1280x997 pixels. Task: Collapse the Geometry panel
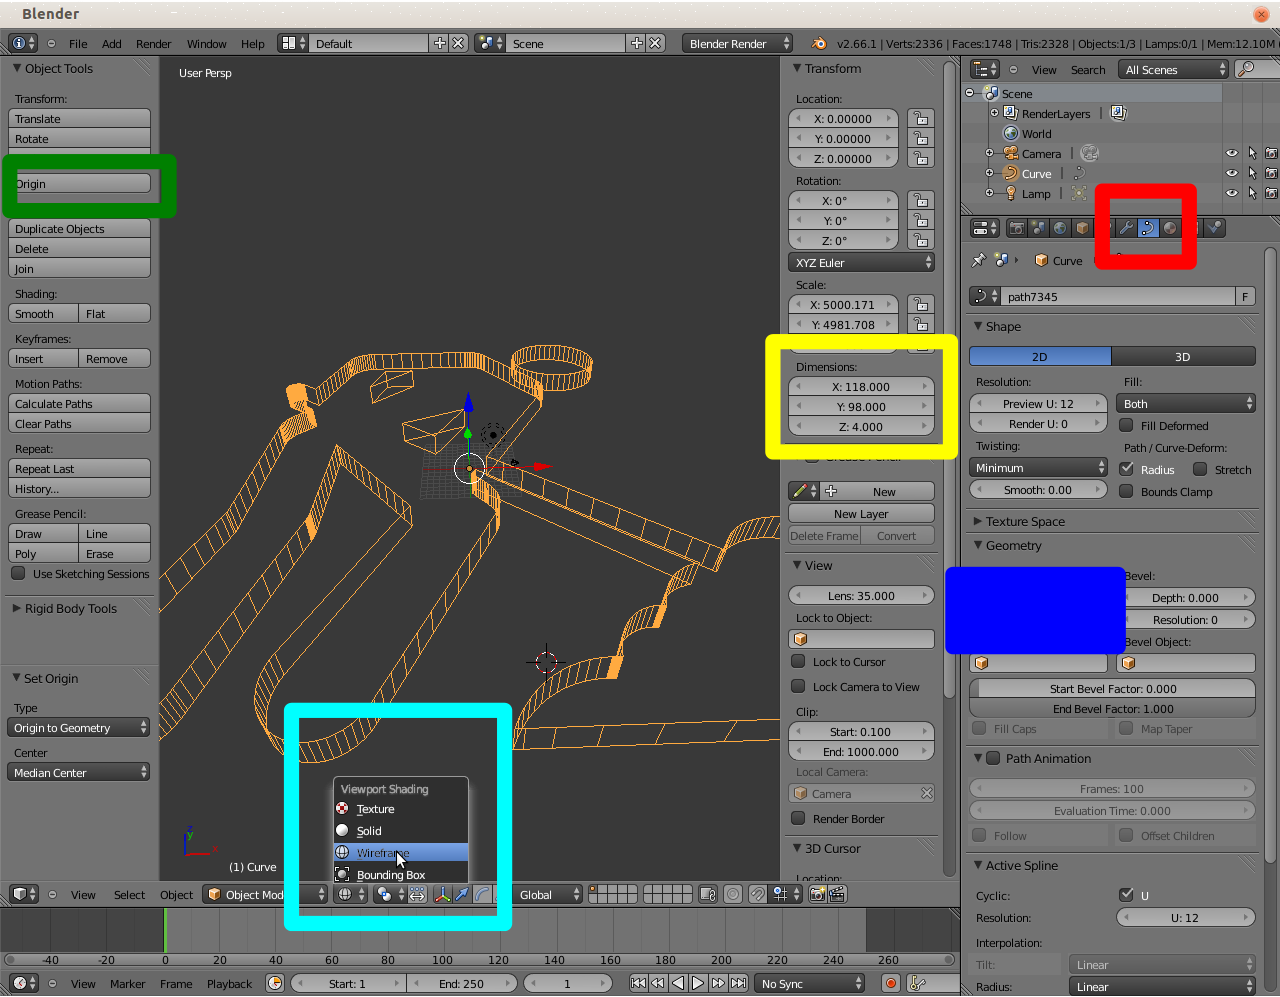1013,546
